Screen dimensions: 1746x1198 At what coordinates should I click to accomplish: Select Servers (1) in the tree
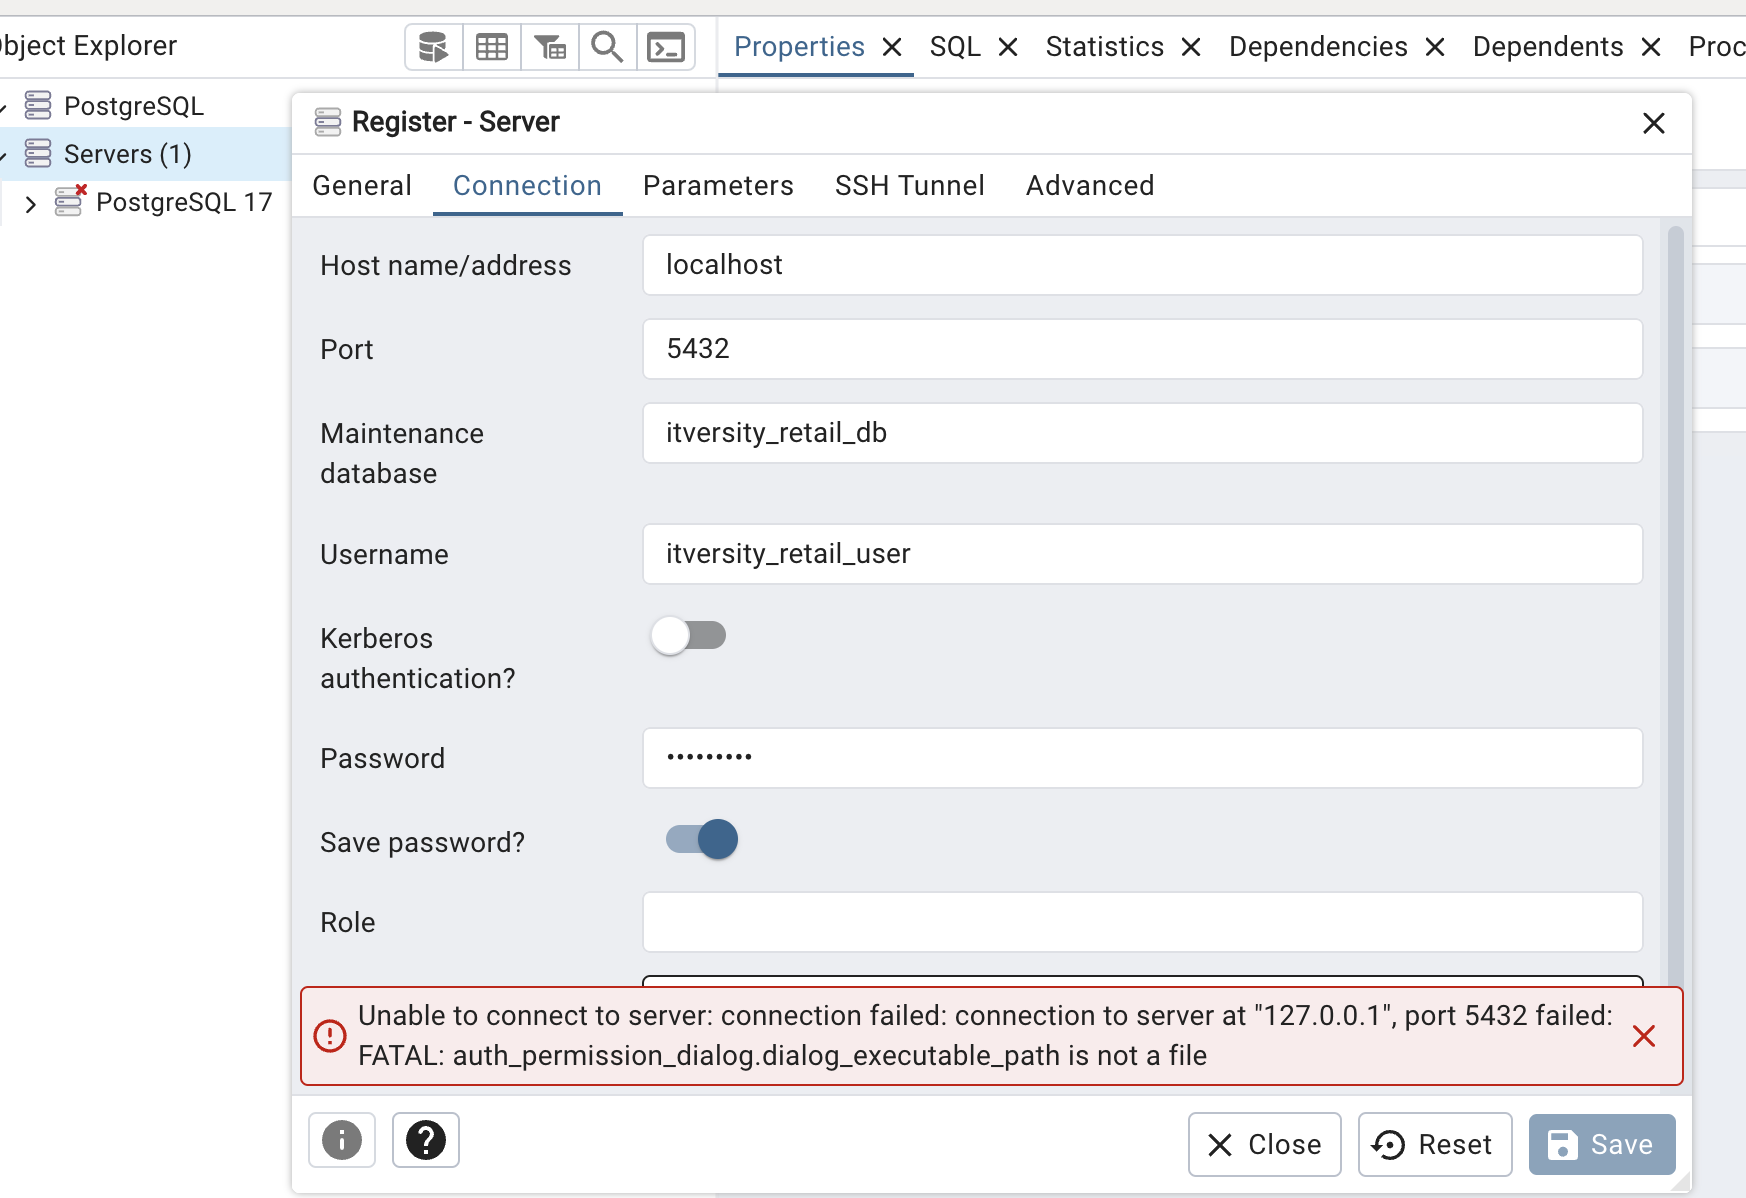point(127,154)
